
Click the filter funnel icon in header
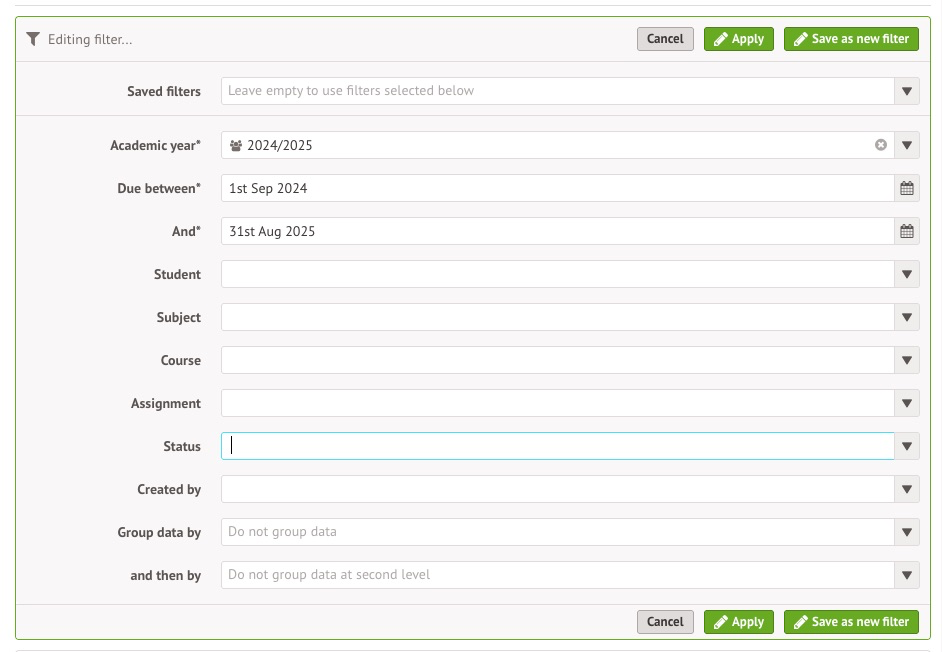click(x=33, y=39)
